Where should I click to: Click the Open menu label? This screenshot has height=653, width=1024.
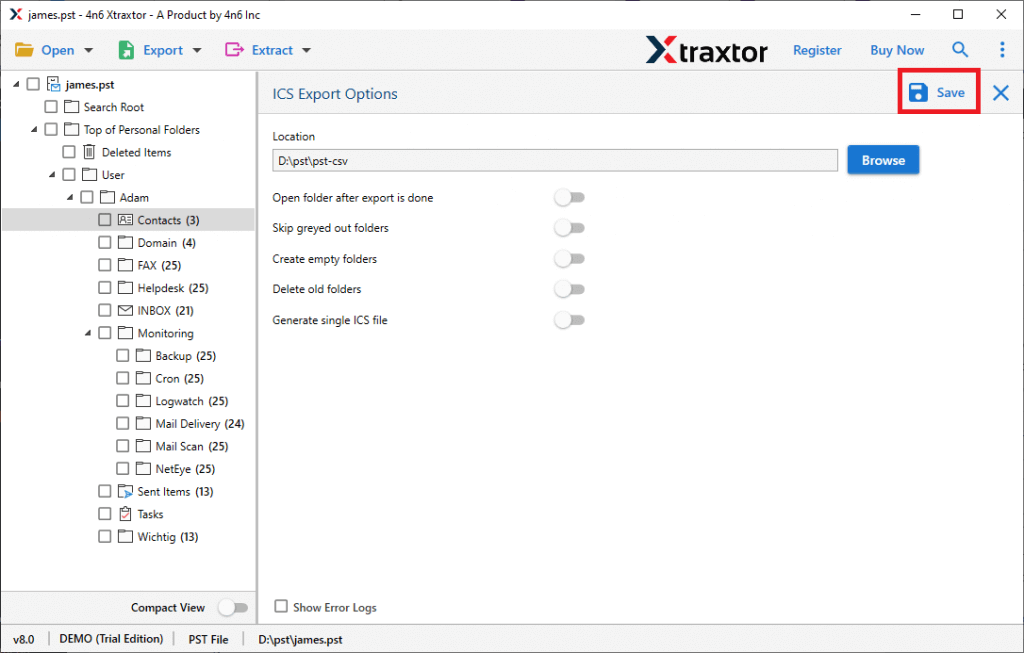point(57,50)
